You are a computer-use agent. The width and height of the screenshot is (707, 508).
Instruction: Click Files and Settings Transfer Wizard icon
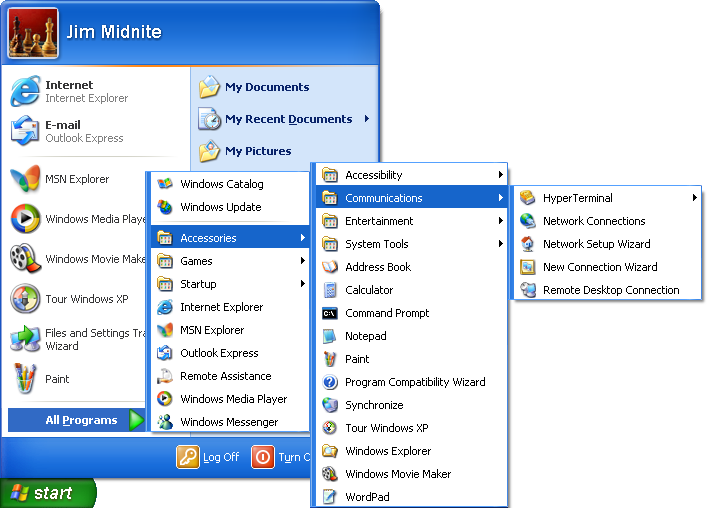click(x=25, y=339)
